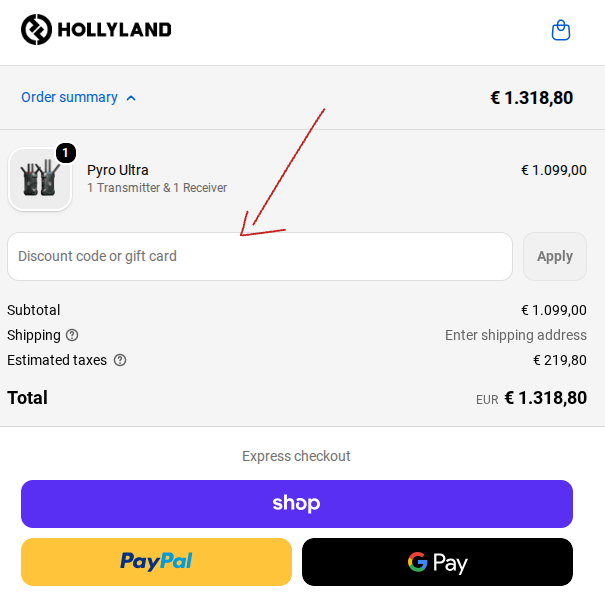
Task: Select the black Google Pay button
Action: click(437, 562)
